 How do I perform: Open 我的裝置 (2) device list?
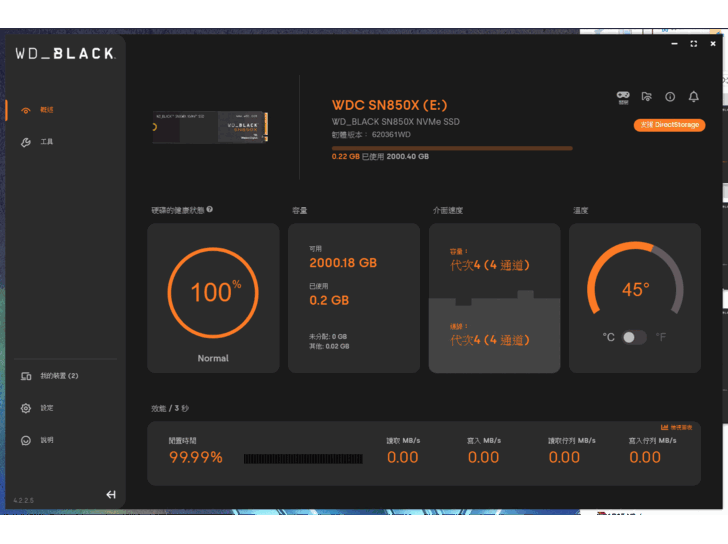[x=50, y=376]
